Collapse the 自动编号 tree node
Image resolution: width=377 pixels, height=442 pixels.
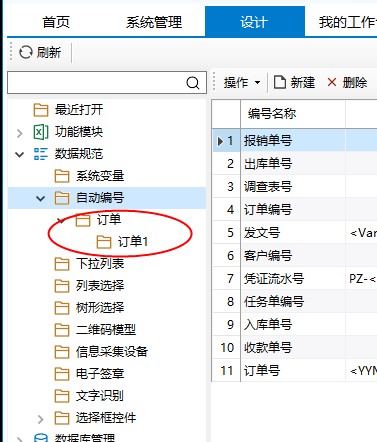coord(41,199)
